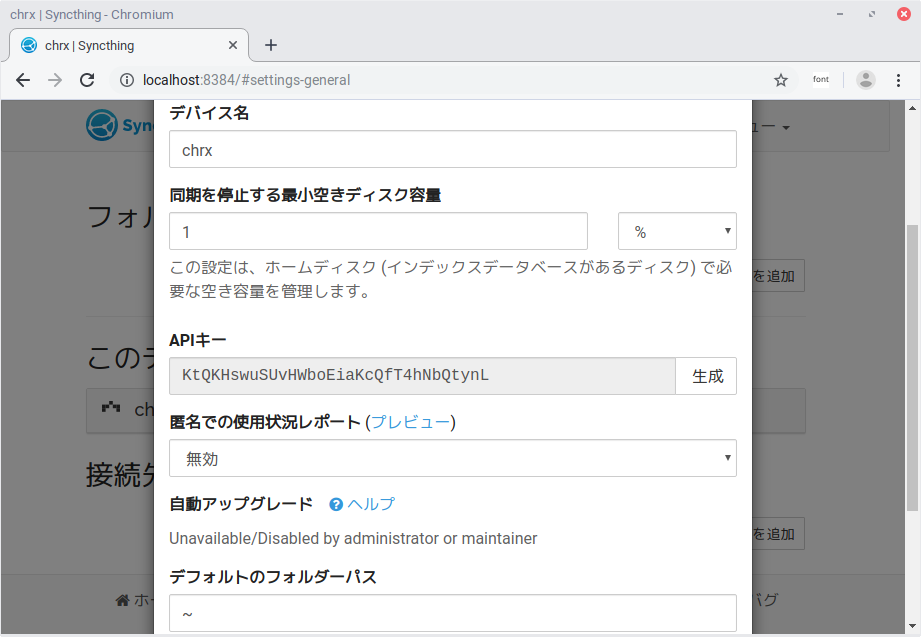This screenshot has width=921, height=637.
Task: Click the Syncthing logo in navbar
Action: click(x=103, y=126)
